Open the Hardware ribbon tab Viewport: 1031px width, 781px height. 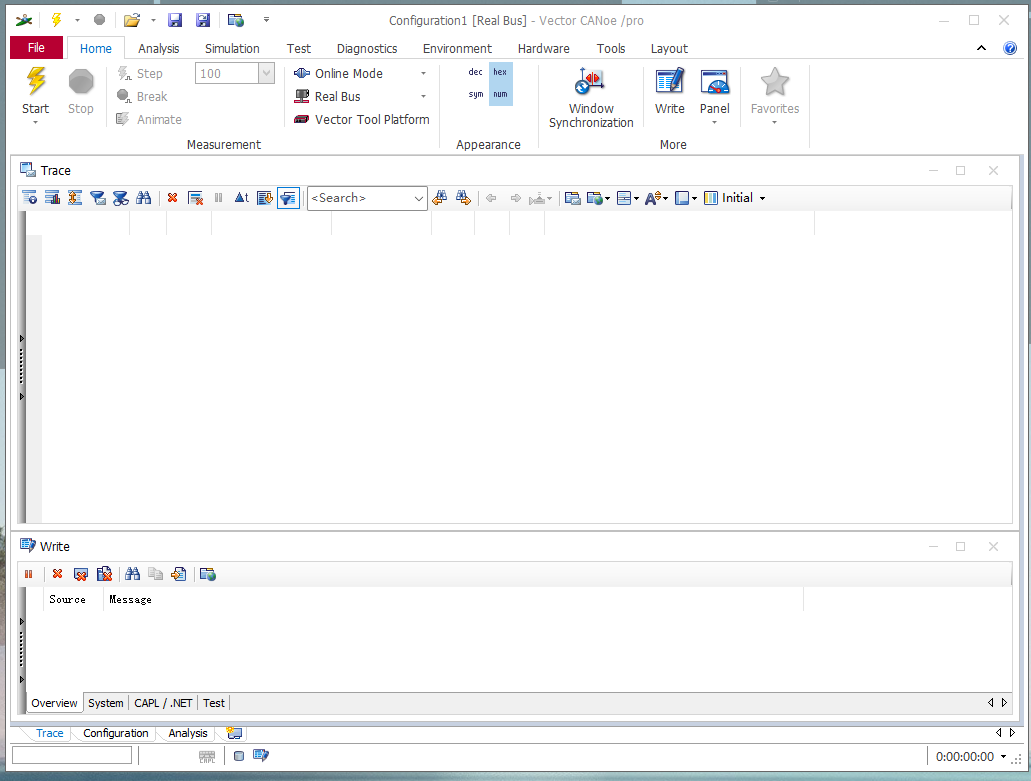tap(544, 49)
